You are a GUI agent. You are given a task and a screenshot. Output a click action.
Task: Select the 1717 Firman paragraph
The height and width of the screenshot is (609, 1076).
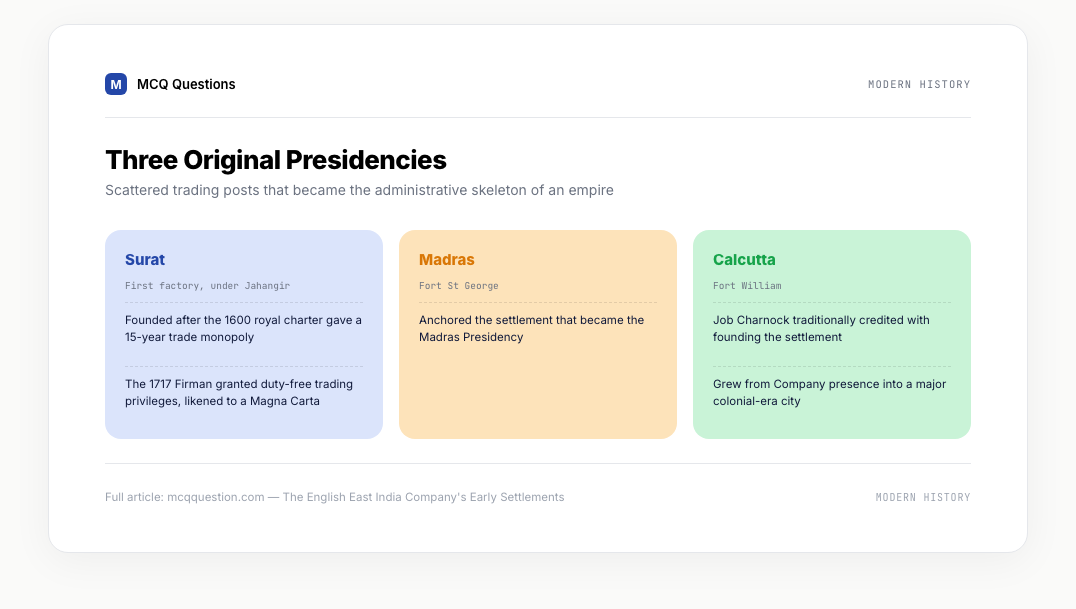click(239, 393)
